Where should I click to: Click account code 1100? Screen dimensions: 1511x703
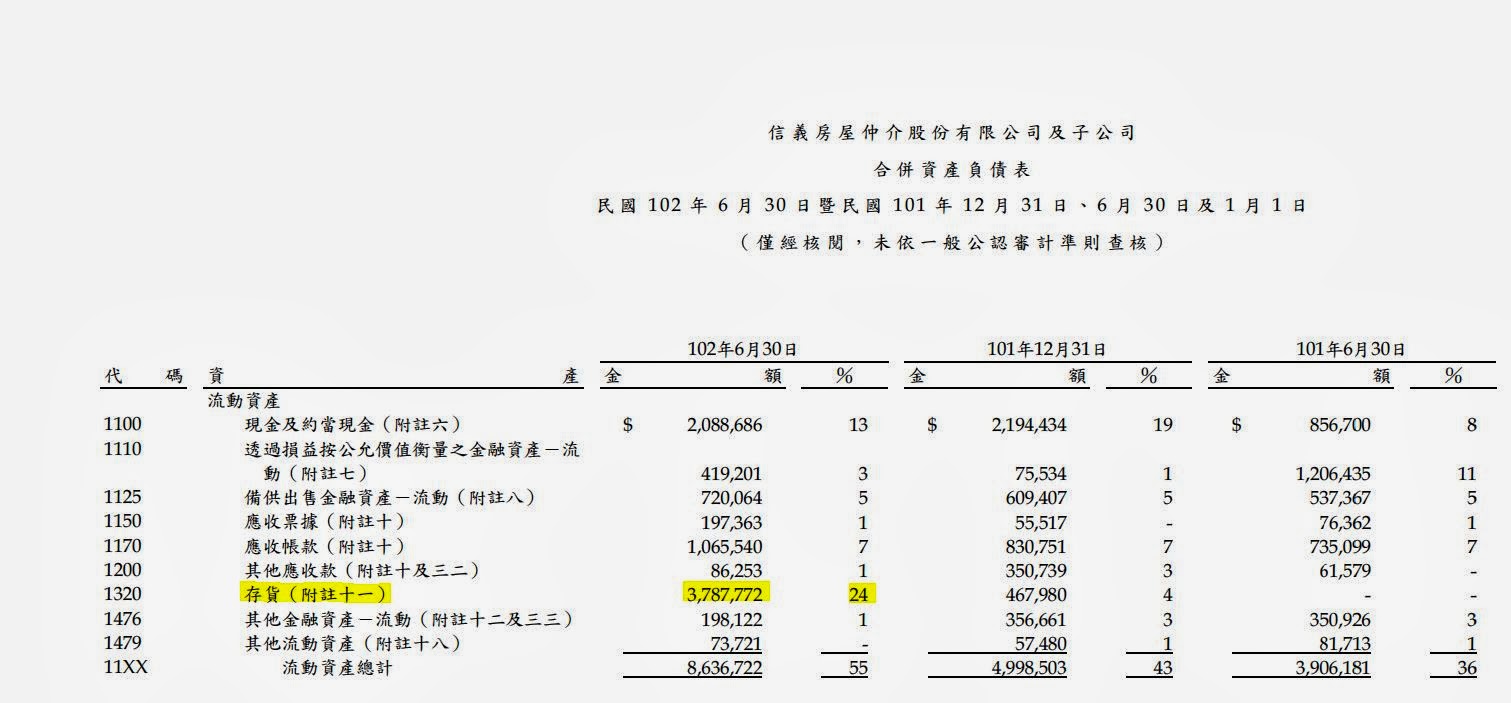[122, 425]
